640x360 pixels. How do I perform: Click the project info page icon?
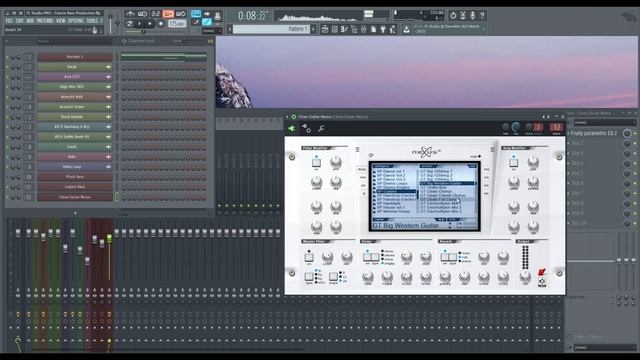(x=373, y=29)
